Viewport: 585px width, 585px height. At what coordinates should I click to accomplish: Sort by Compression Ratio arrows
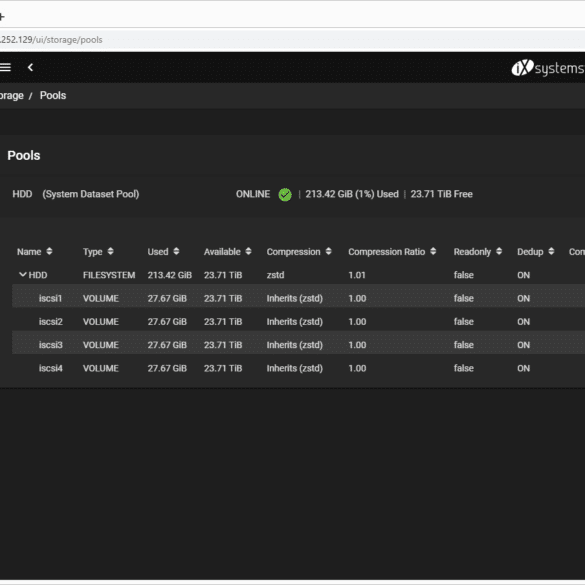point(433,251)
